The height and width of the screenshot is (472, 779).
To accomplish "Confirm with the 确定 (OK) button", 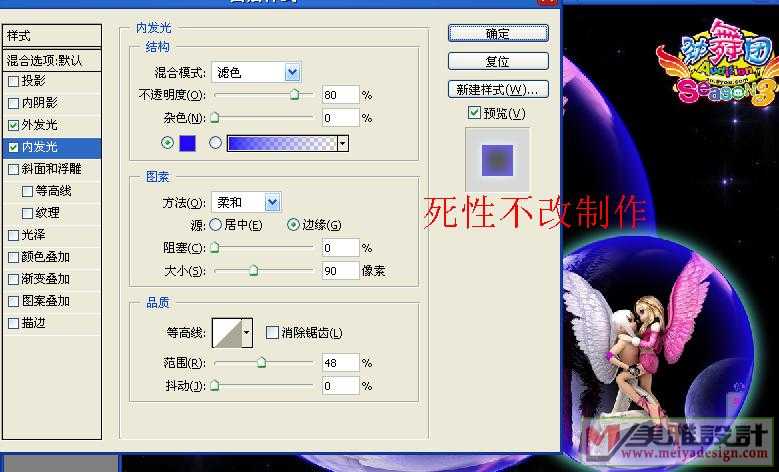I will pyautogui.click(x=498, y=33).
